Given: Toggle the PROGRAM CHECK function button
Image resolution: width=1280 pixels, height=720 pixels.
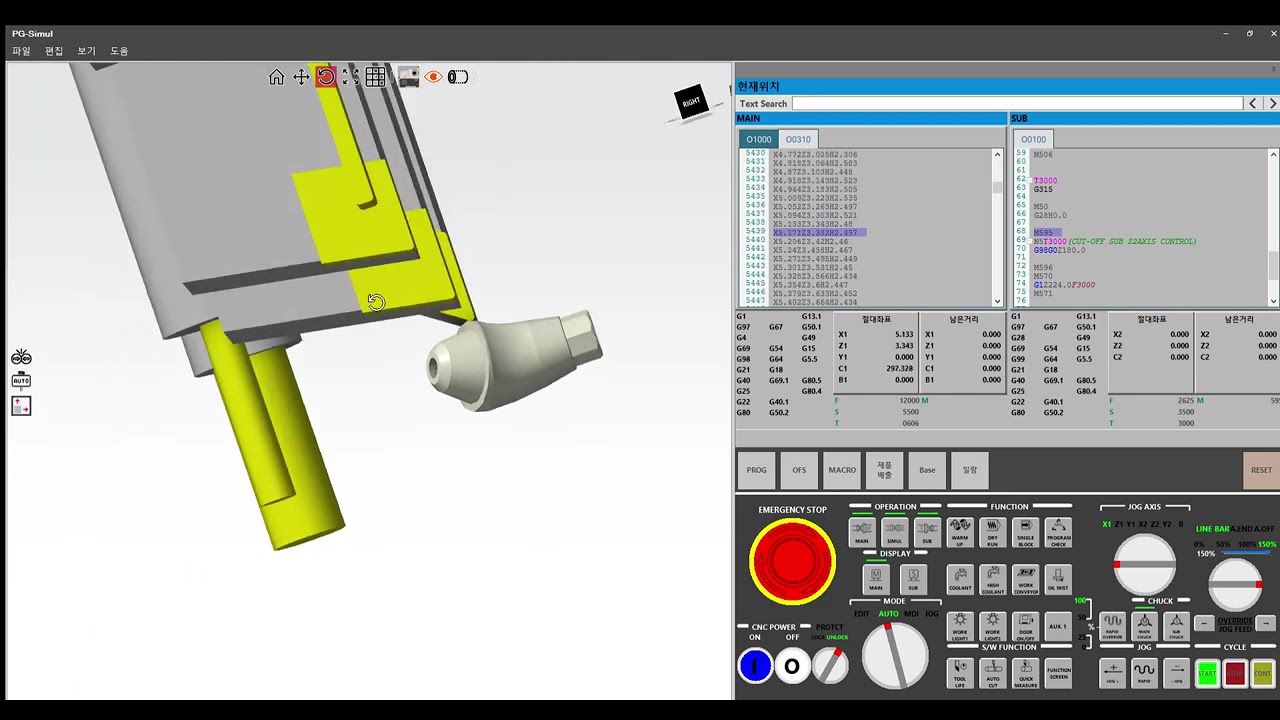Looking at the screenshot, I should 1058,532.
